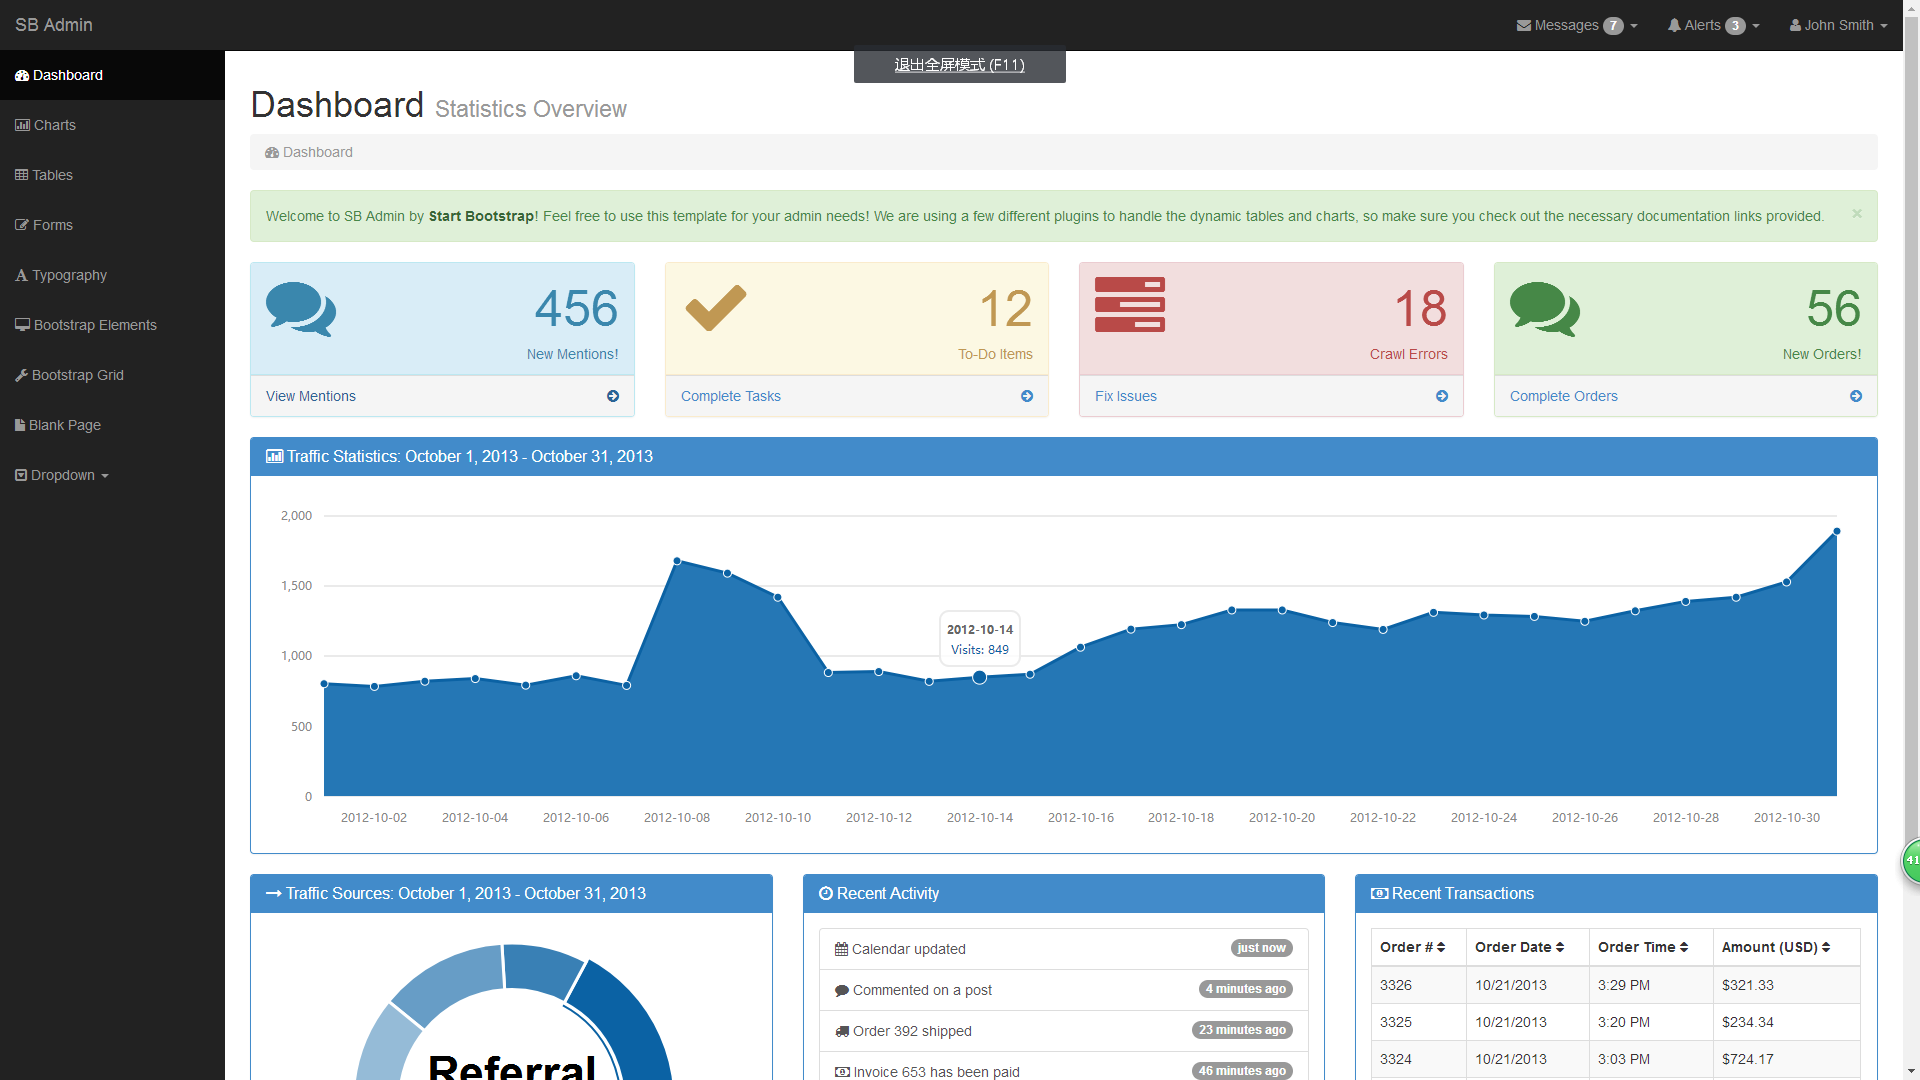The width and height of the screenshot is (1920, 1080).
Task: Open the Forms sidebar page
Action: (x=112, y=225)
